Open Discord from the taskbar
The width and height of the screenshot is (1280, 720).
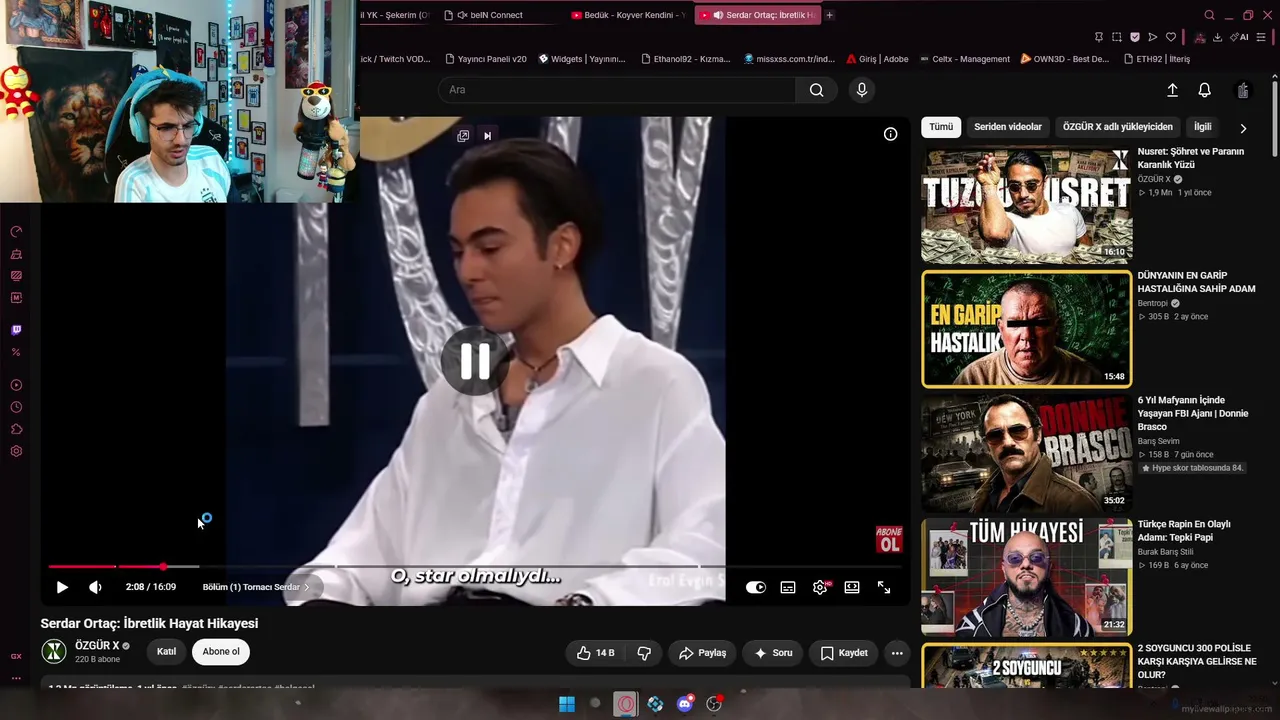coord(685,704)
